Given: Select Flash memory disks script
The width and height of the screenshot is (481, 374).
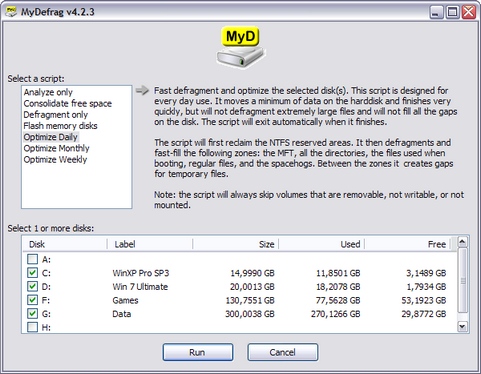Looking at the screenshot, I should pos(60,126).
